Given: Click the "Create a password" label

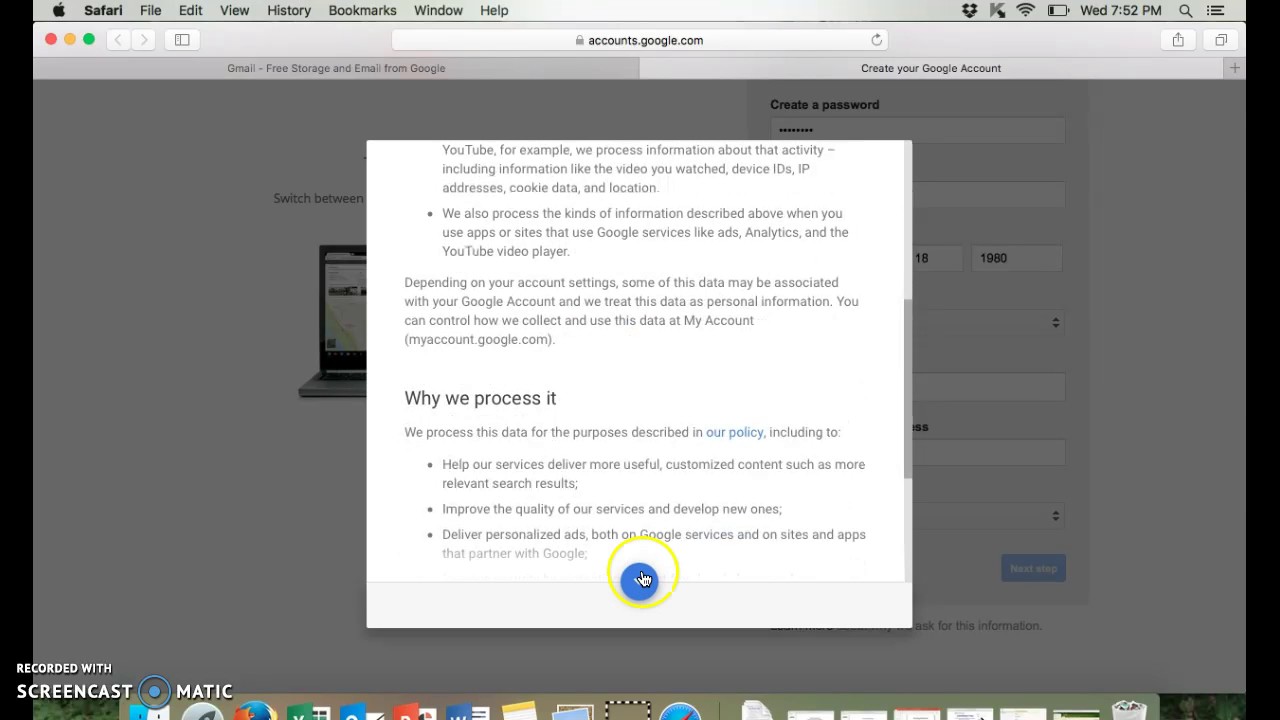Looking at the screenshot, I should click(x=824, y=104).
